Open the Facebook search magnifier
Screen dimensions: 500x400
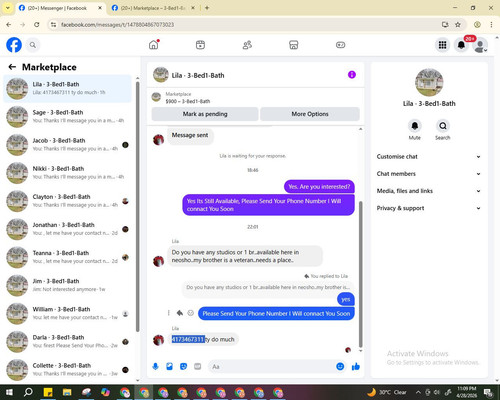[x=33, y=45]
